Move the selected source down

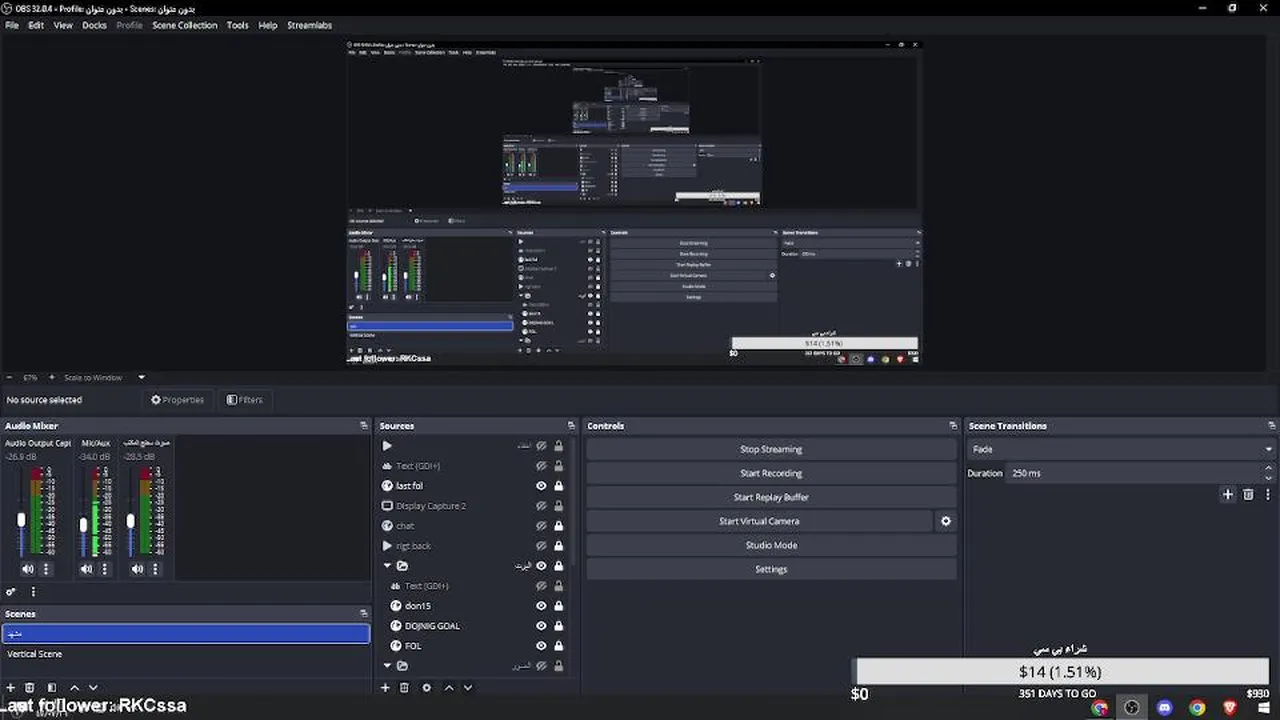pyautogui.click(x=467, y=688)
